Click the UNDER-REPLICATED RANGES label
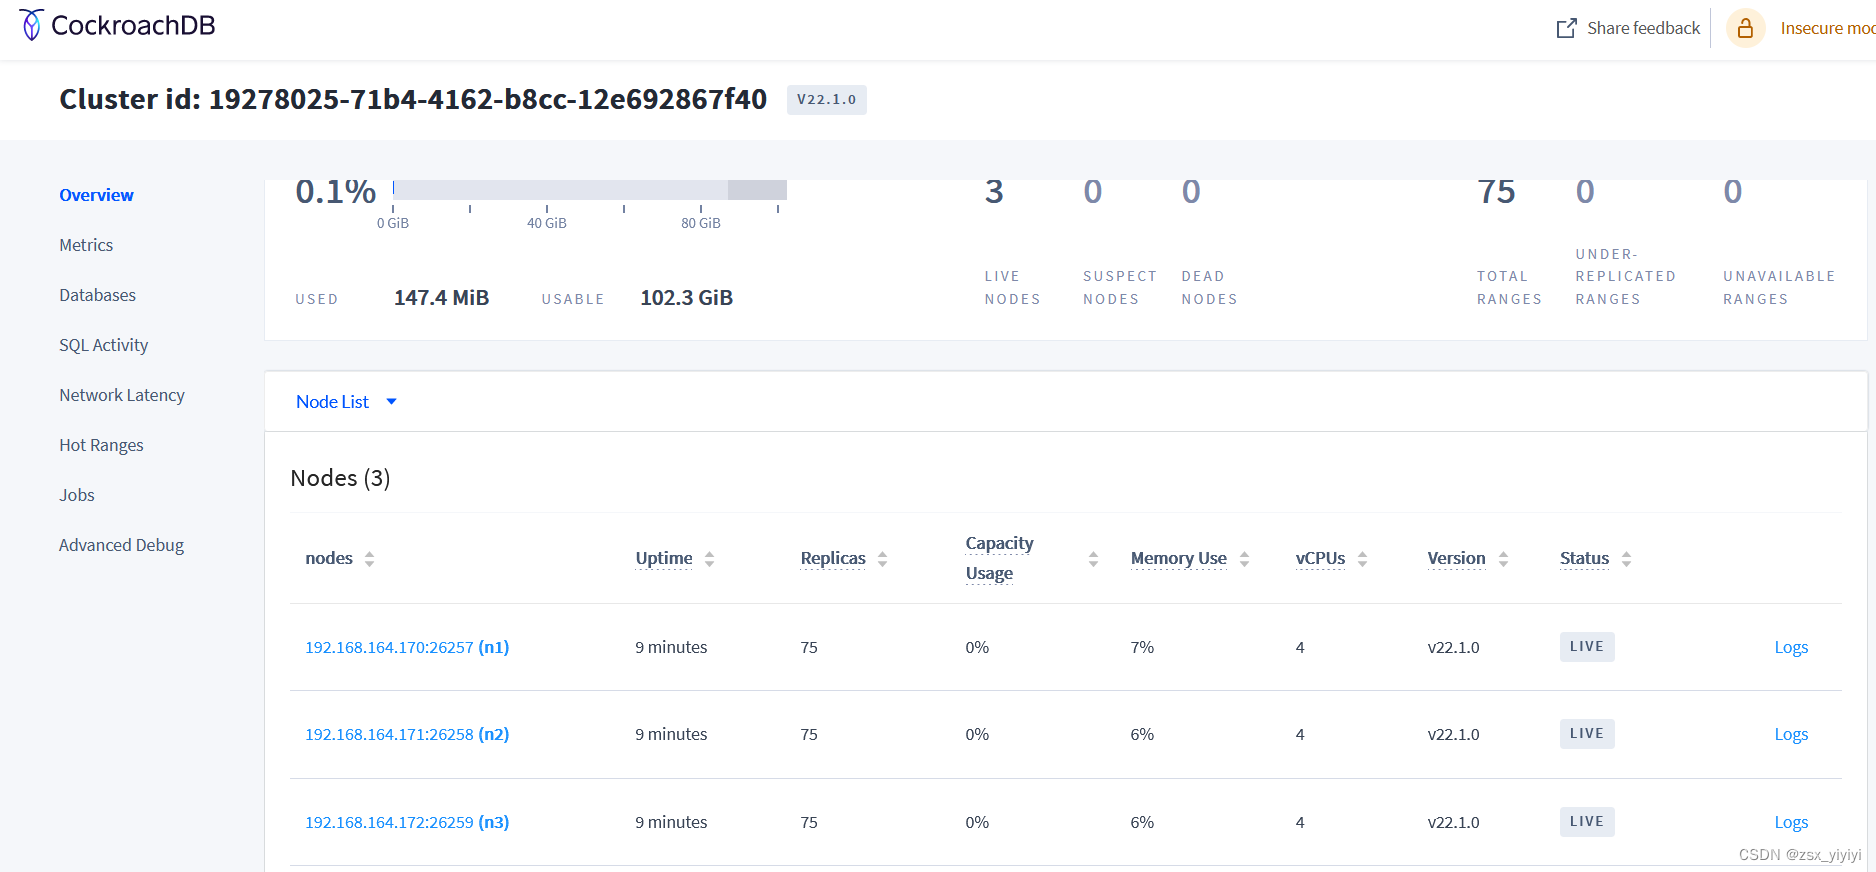Viewport: 1876px width, 872px height. [1625, 277]
